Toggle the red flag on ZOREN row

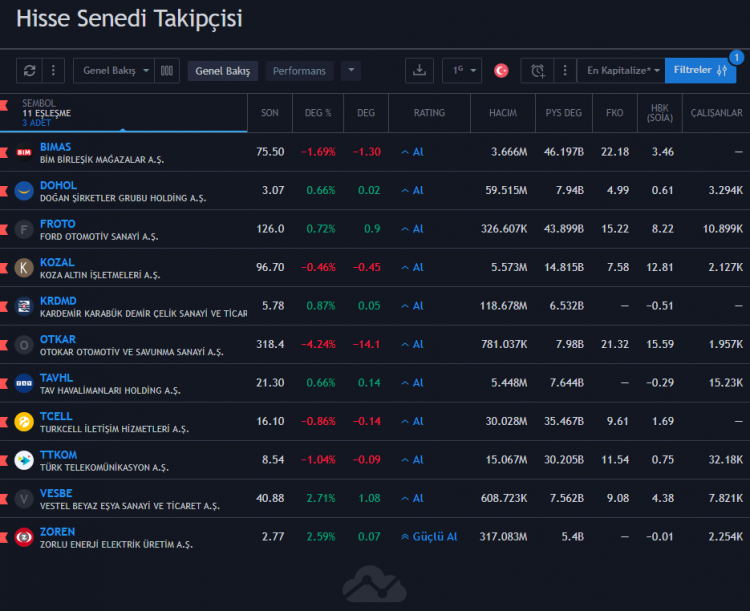[4, 537]
